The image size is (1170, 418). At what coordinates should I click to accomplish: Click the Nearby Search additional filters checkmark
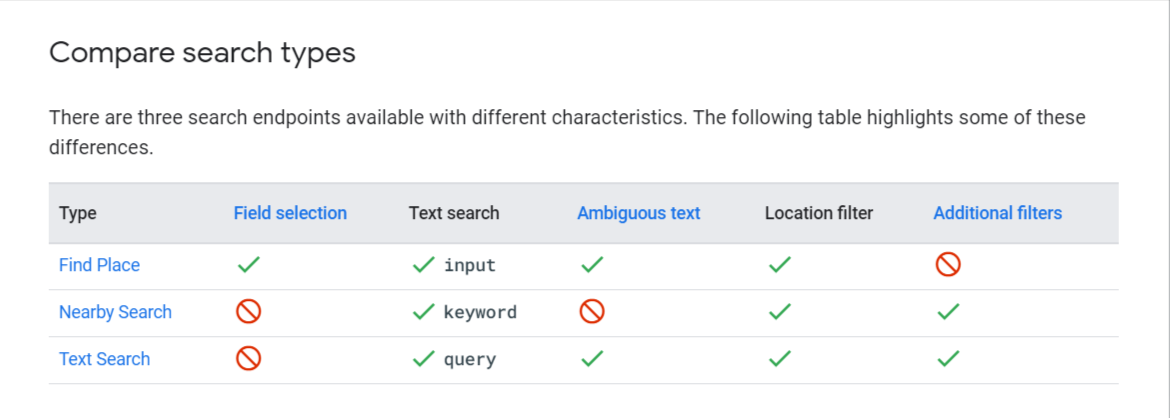[x=948, y=312]
